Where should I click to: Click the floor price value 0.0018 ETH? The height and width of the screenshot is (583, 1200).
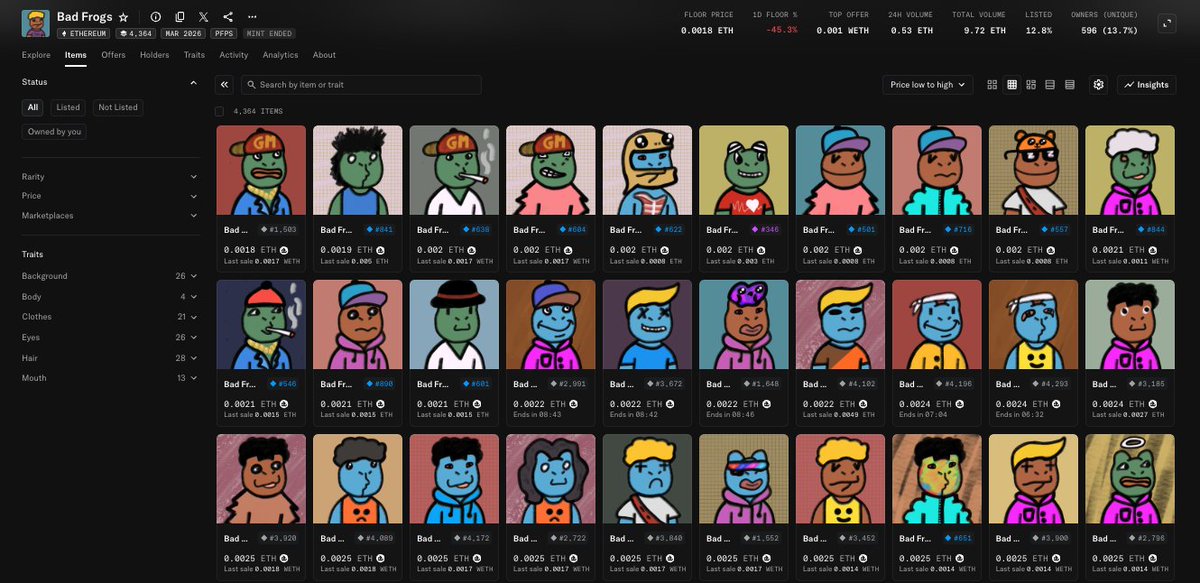point(708,30)
